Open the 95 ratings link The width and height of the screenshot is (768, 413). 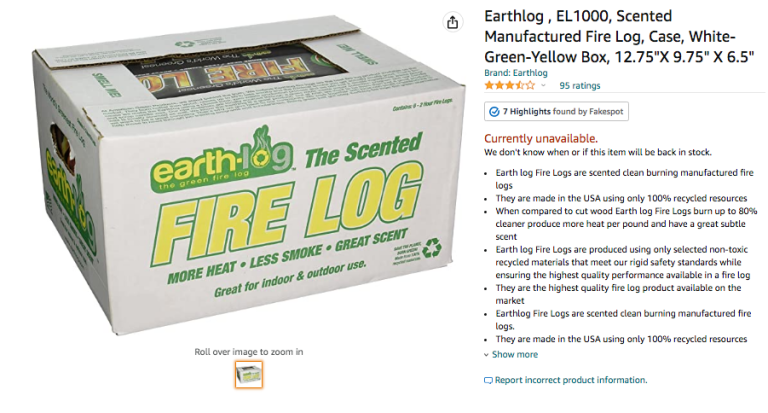[x=579, y=86]
